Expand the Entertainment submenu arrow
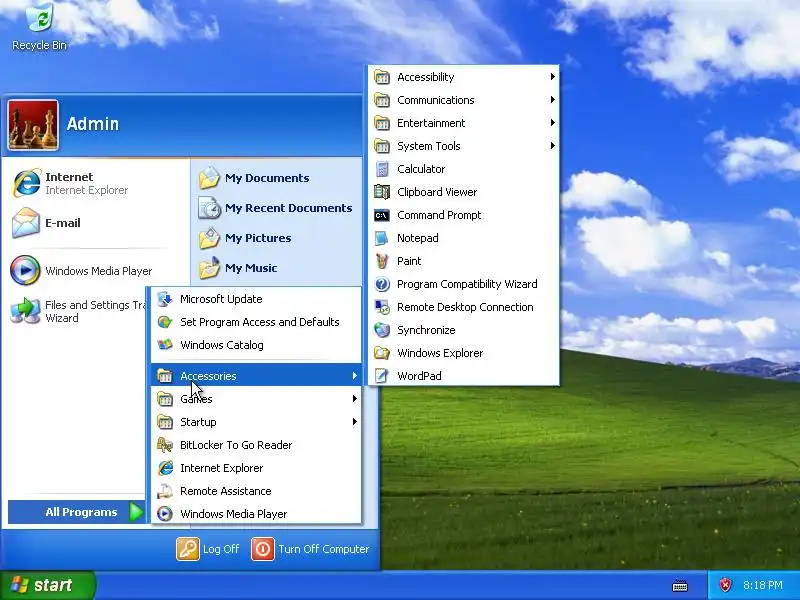The image size is (800, 600). point(553,123)
